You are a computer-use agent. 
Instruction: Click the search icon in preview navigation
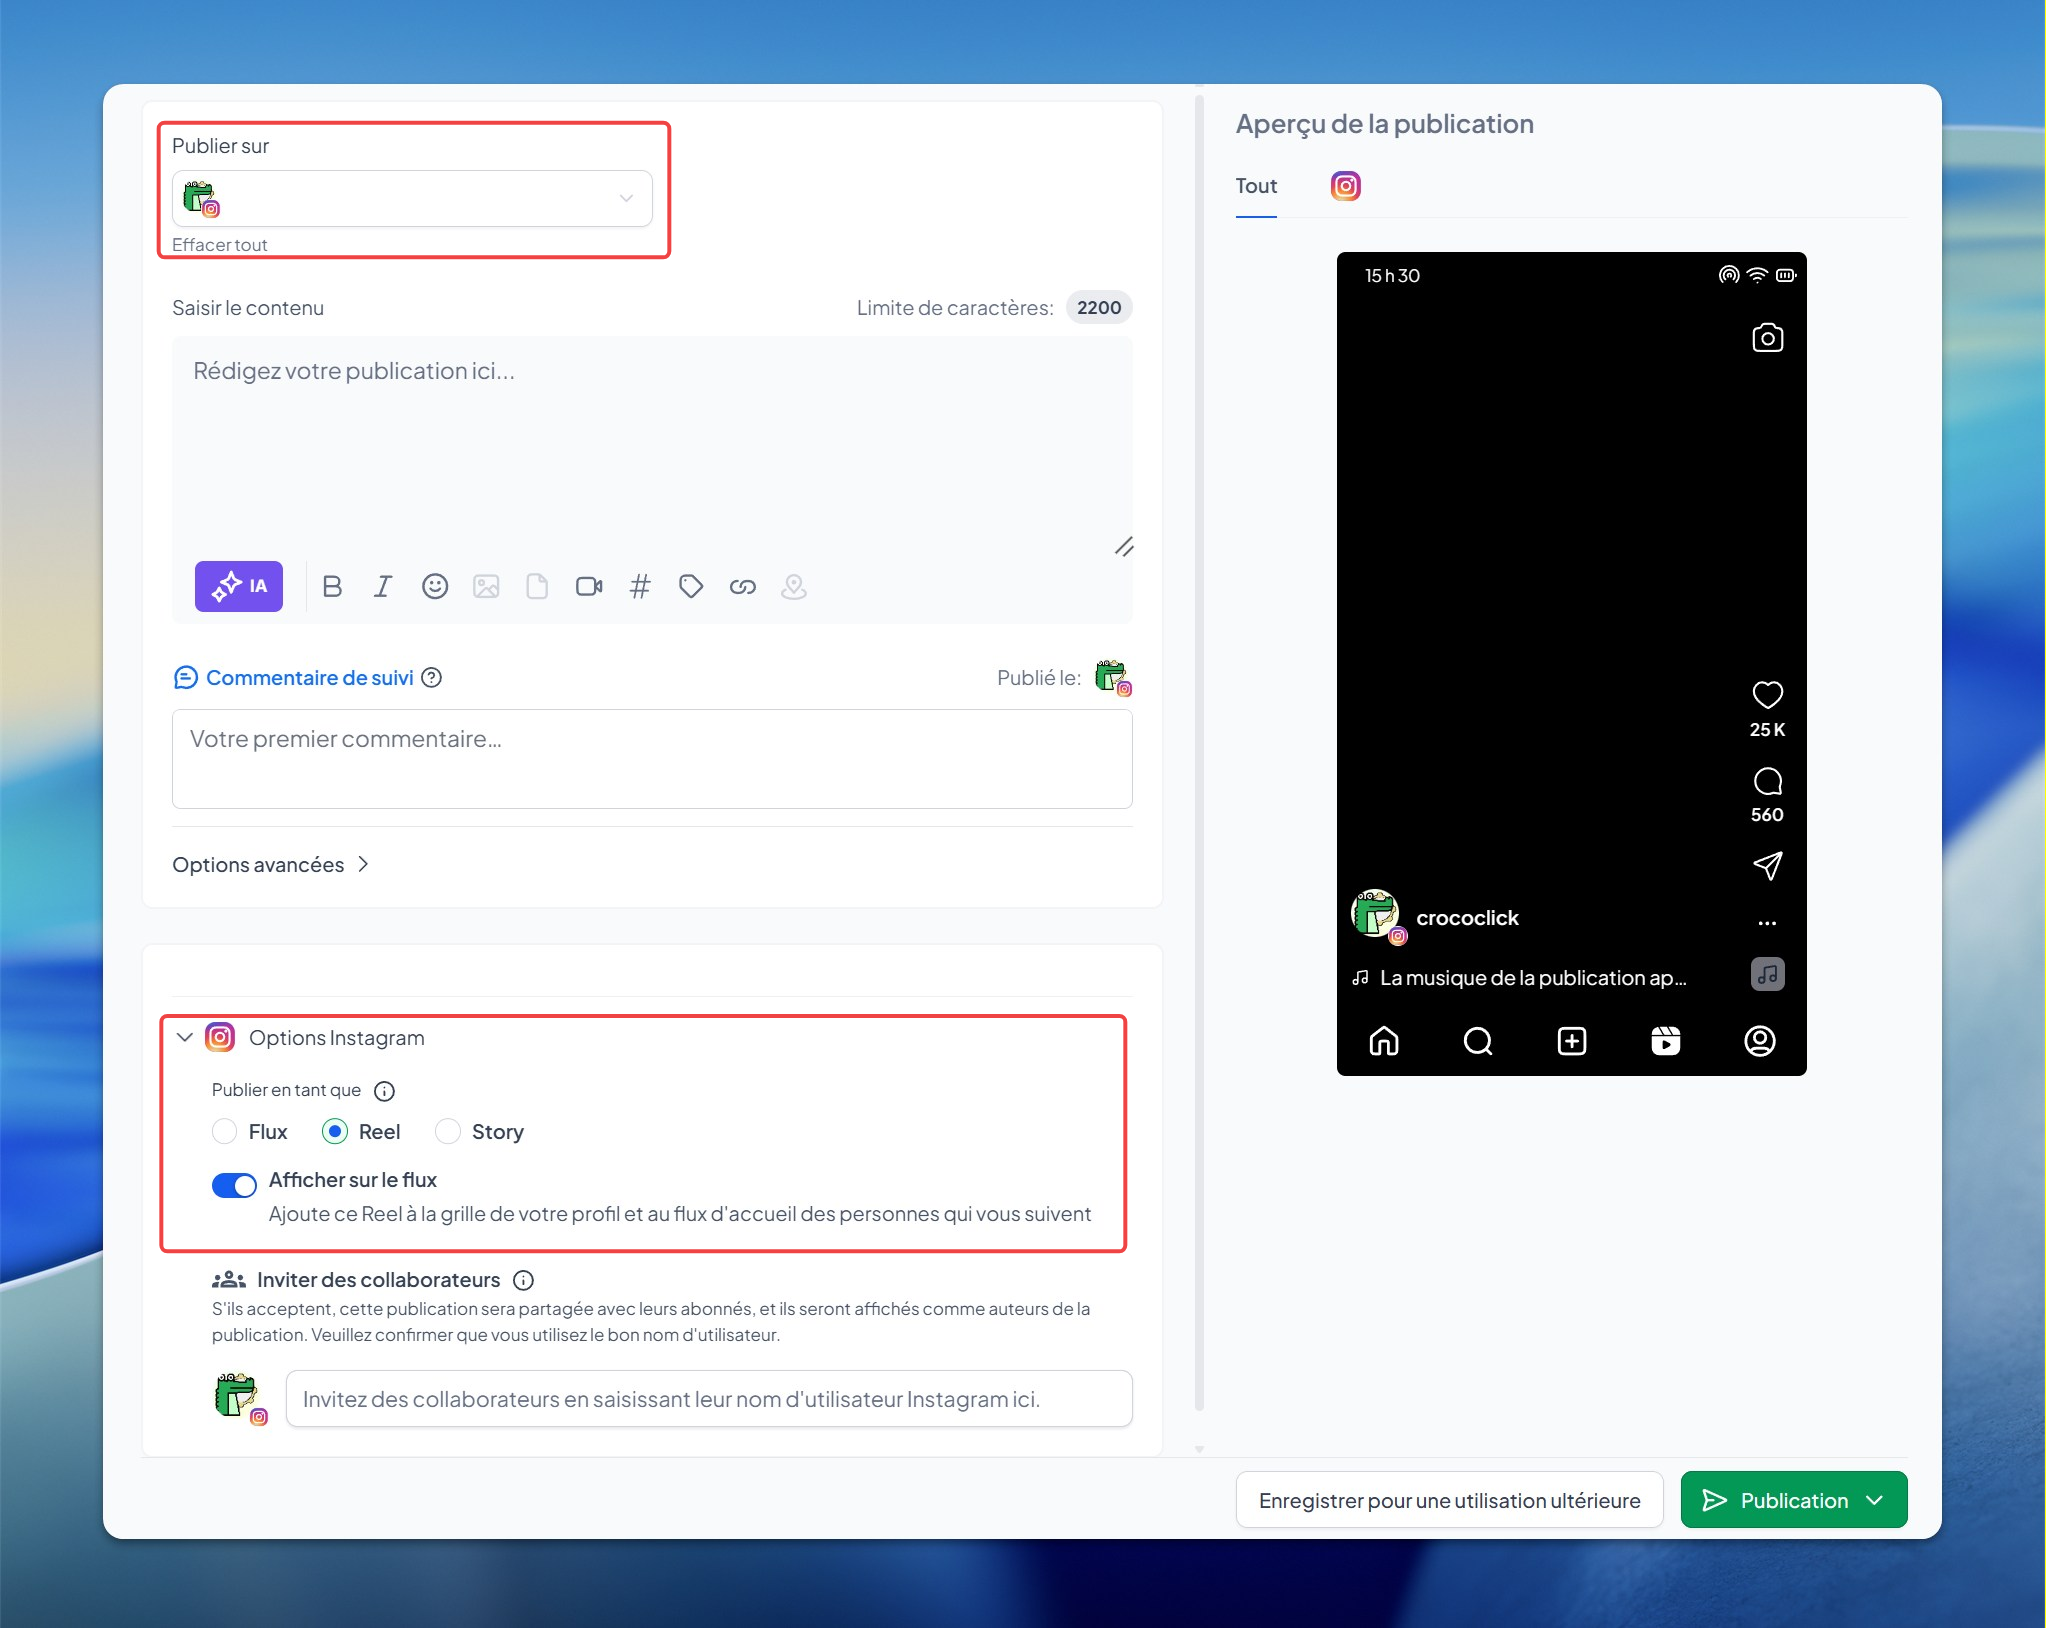[x=1478, y=1041]
